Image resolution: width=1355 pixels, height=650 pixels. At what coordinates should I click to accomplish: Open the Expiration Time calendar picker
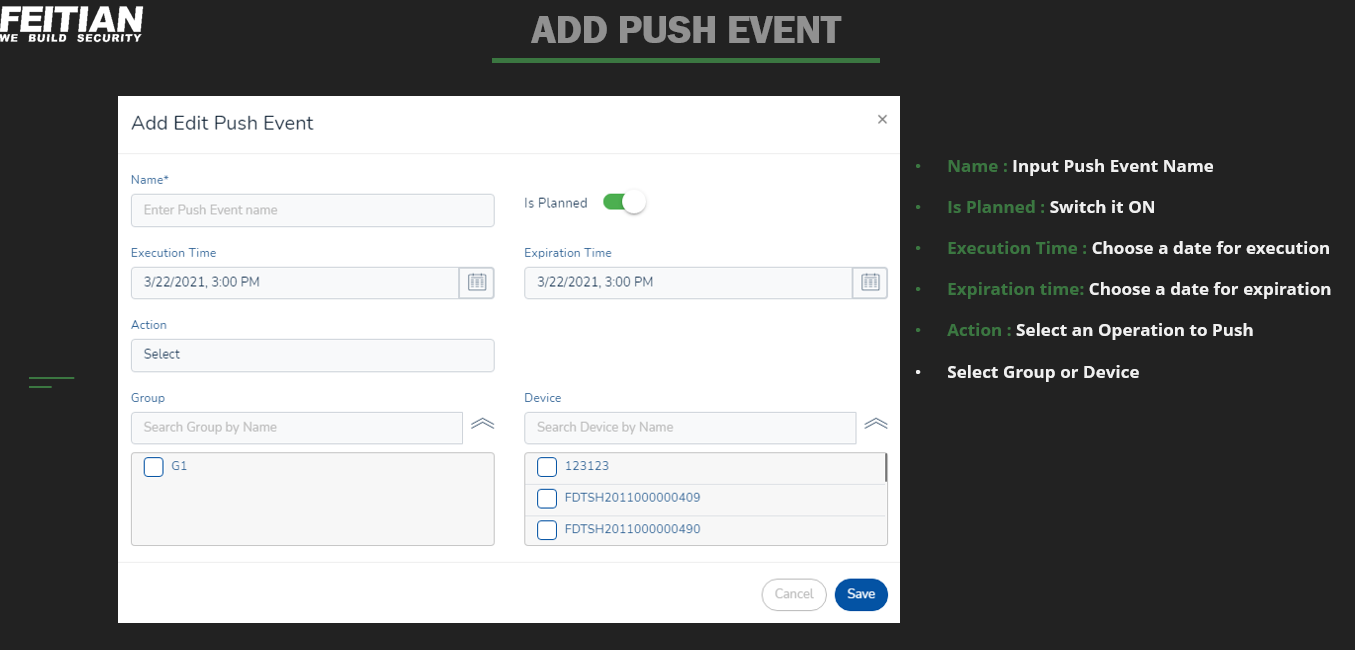pyautogui.click(x=869, y=283)
